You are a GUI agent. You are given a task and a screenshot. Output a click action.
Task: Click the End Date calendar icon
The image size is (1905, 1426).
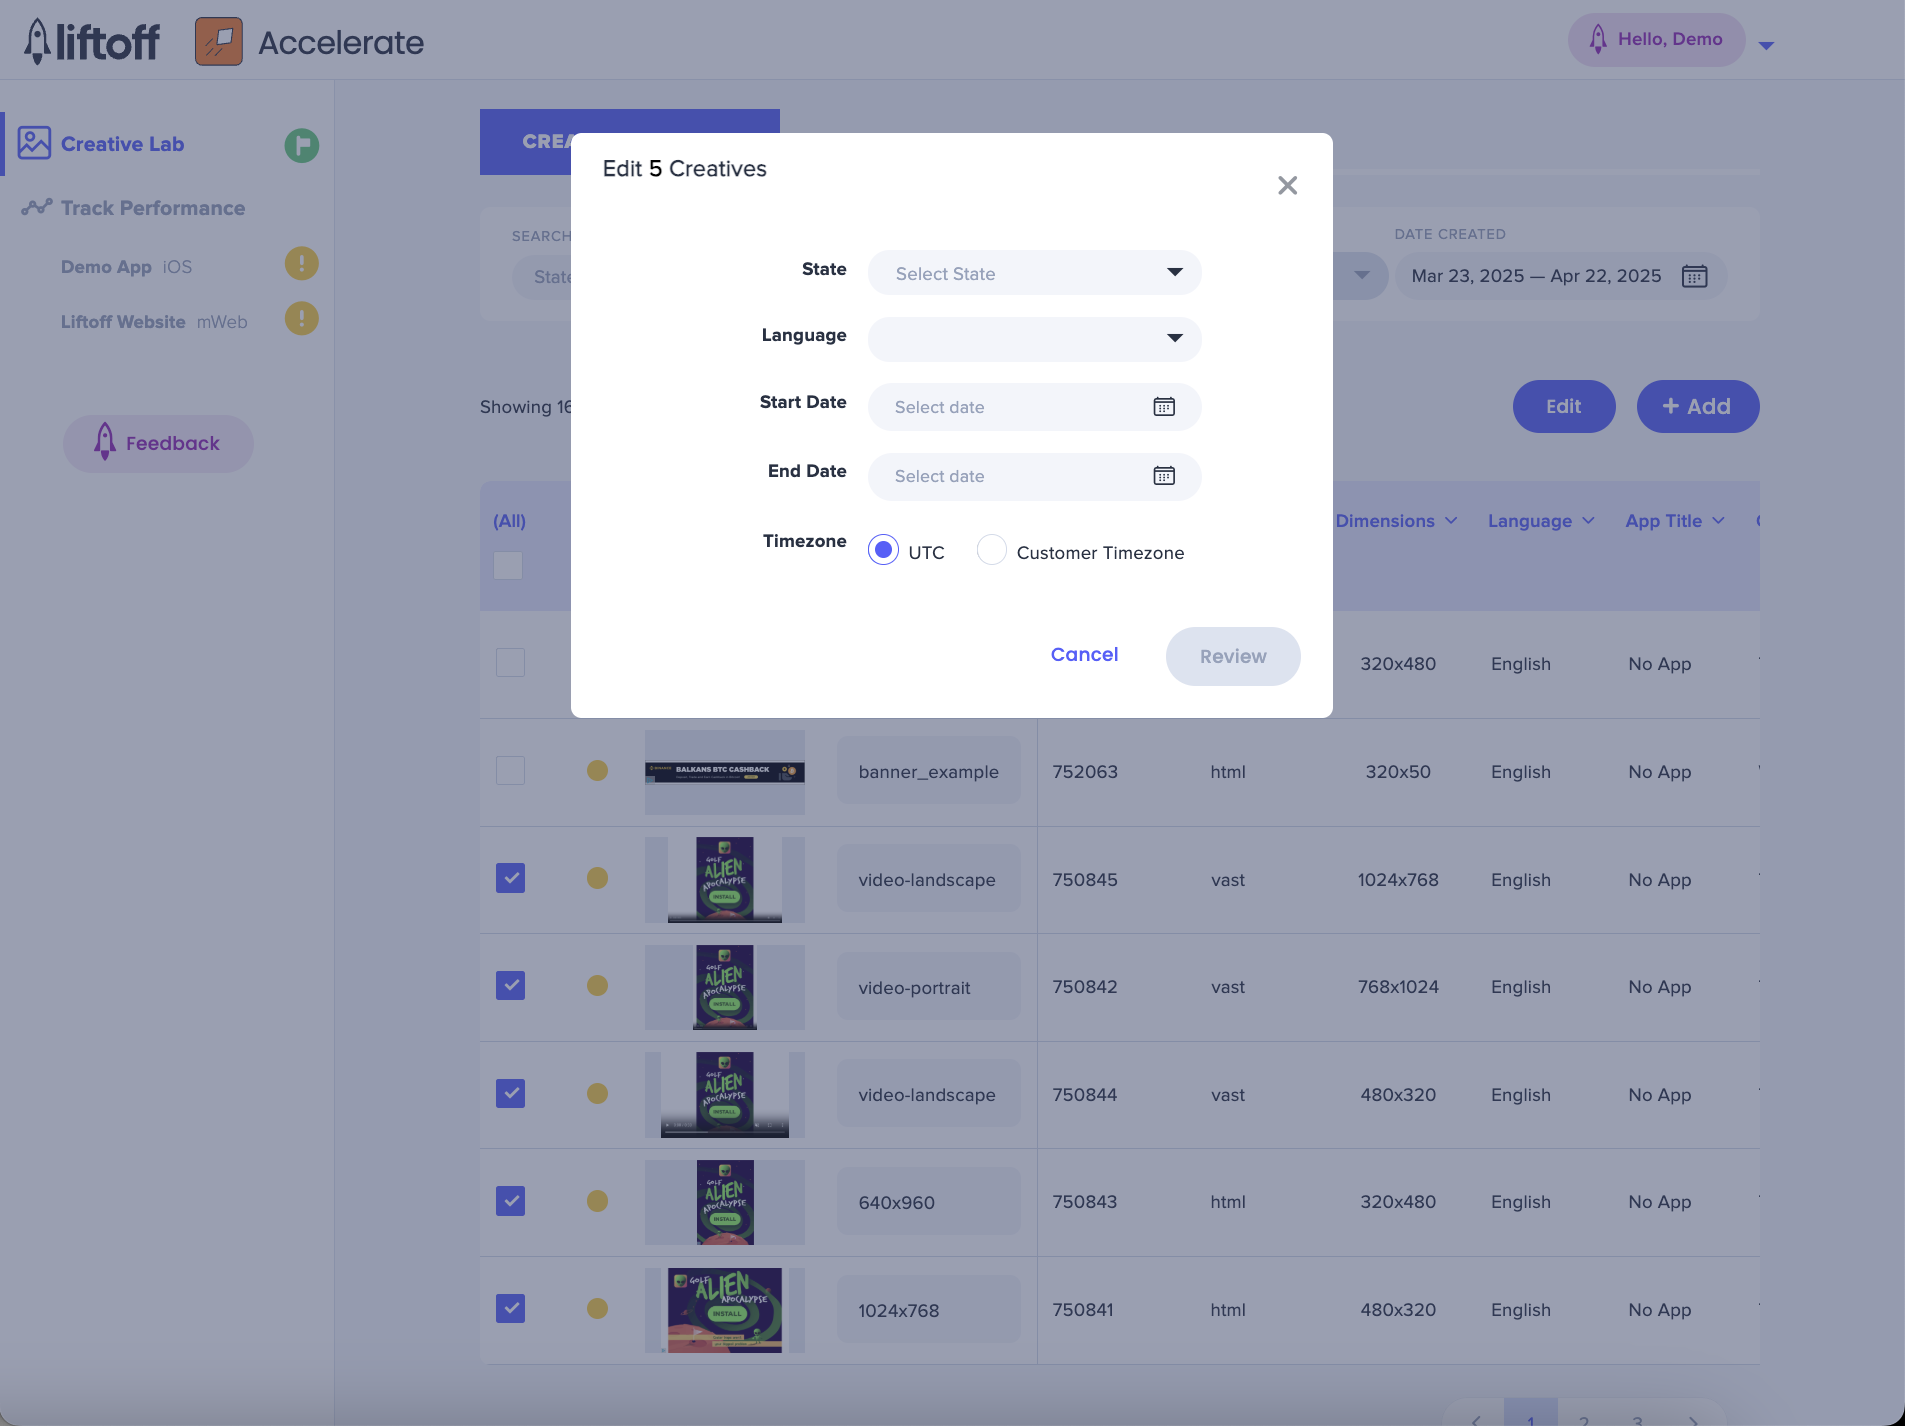tap(1164, 476)
